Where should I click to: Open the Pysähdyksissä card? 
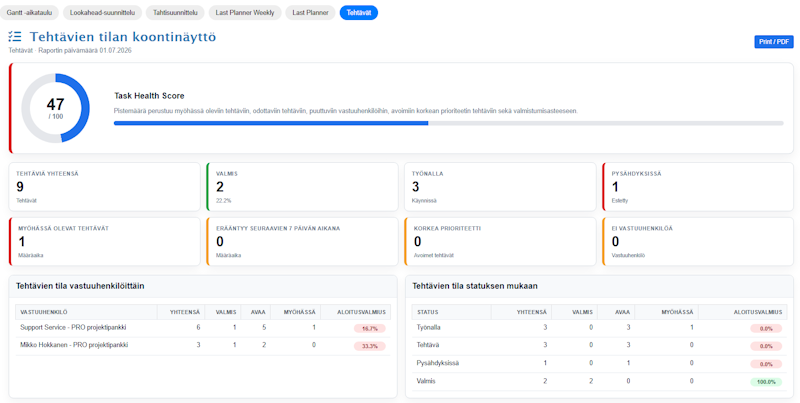(x=698, y=187)
